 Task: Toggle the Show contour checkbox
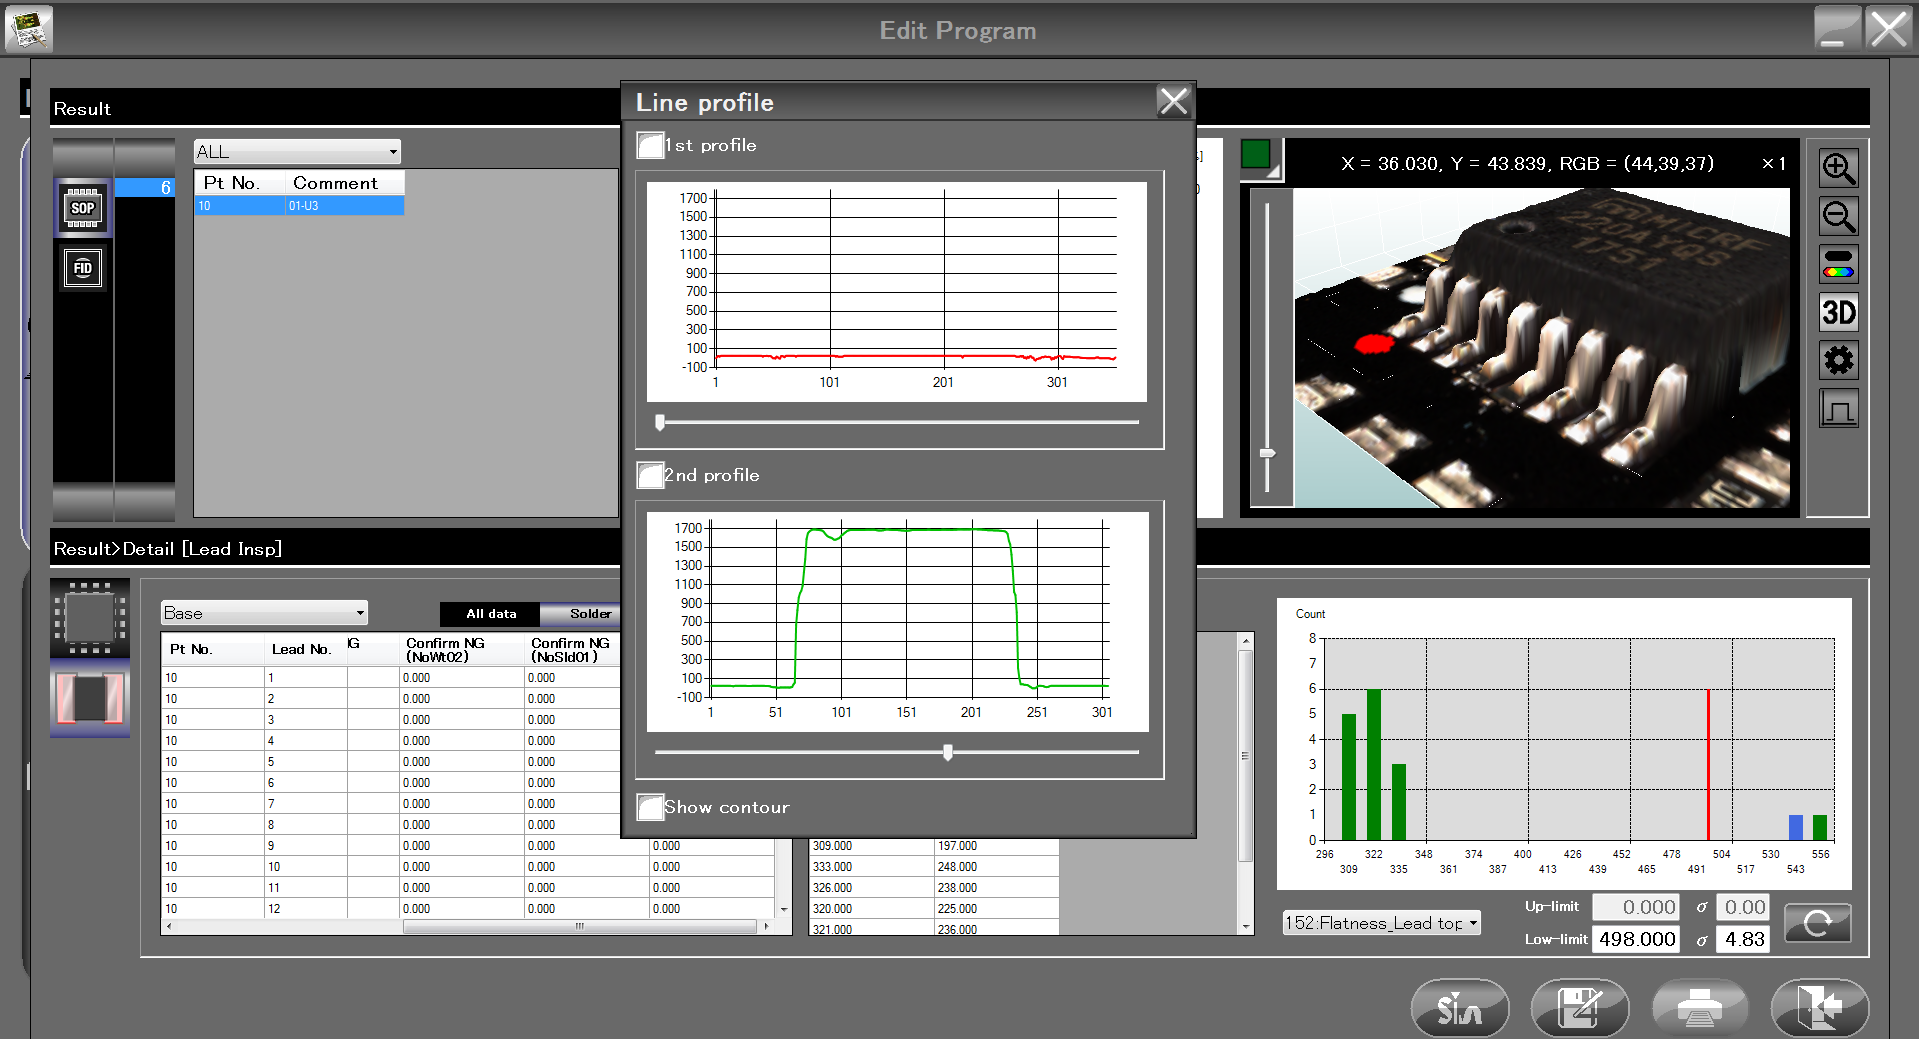point(650,807)
